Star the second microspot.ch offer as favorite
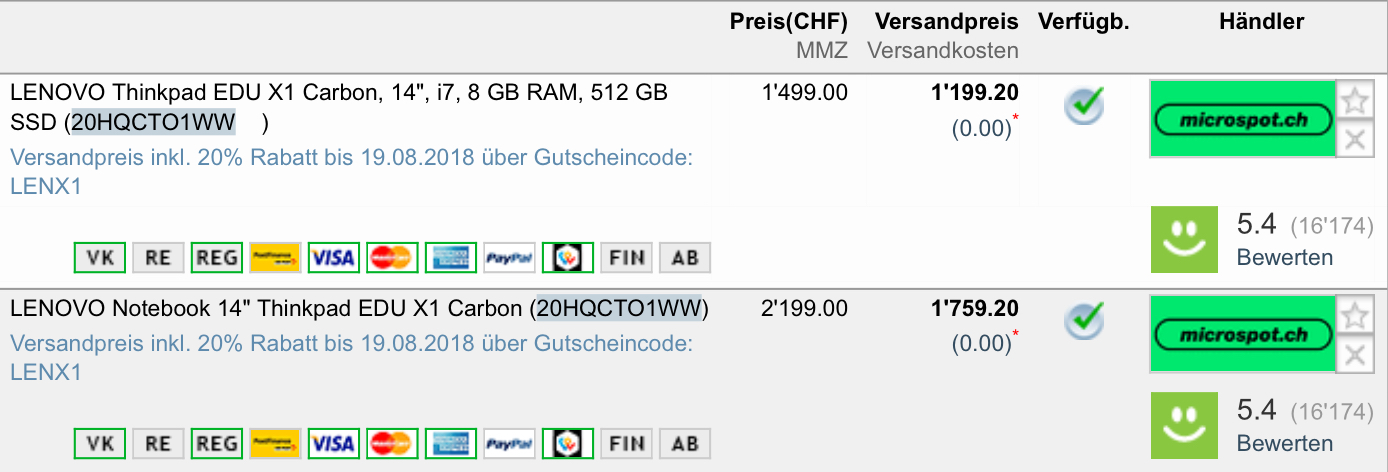This screenshot has height=472, width=1388. 1355,316
